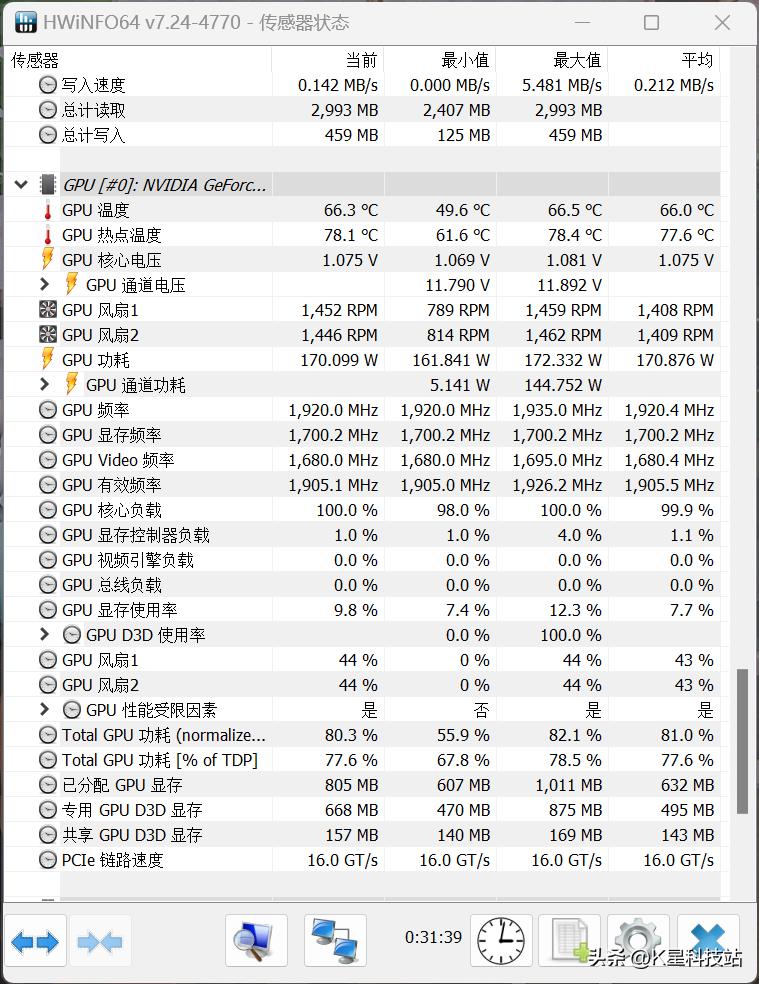
Task: Expand the GPU 性能受限因素 entry
Action: (43, 709)
